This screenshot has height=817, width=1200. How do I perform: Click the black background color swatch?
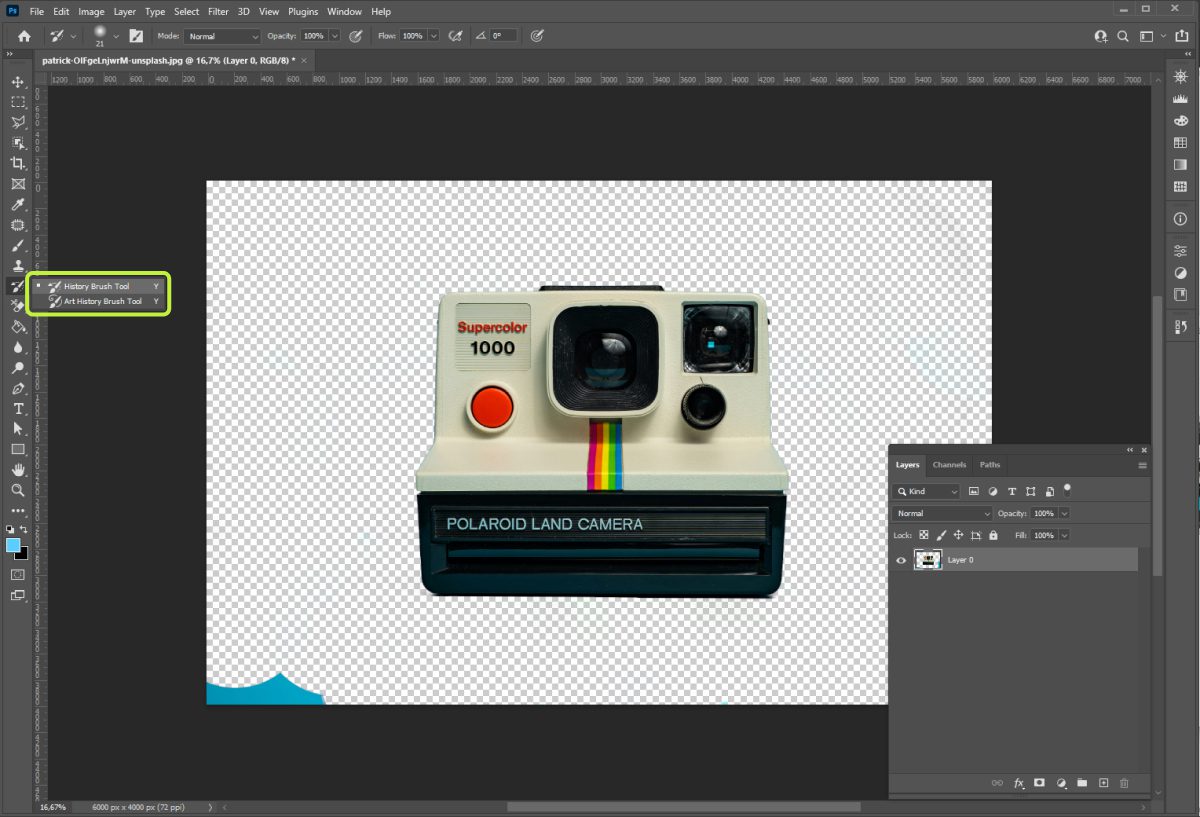tap(23, 553)
